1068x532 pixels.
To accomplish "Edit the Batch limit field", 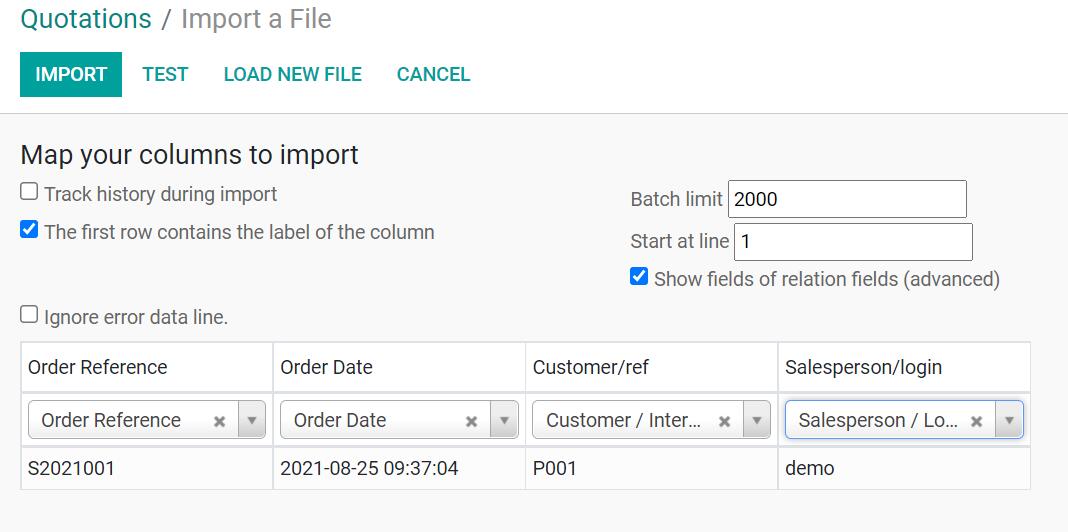I will point(847,199).
